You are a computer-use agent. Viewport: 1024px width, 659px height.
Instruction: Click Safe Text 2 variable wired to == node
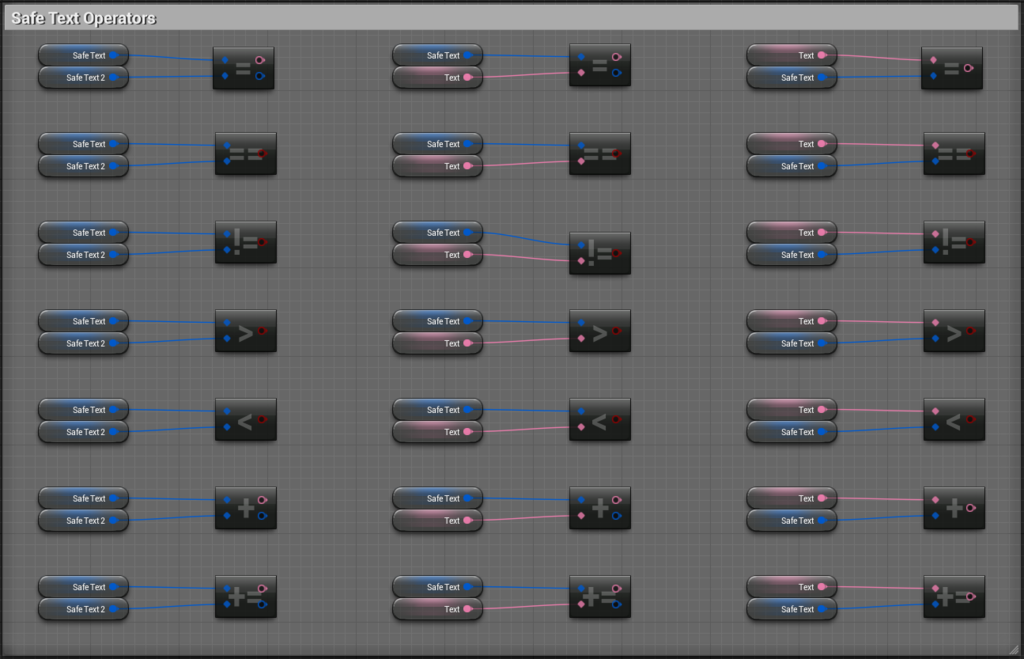coord(83,166)
